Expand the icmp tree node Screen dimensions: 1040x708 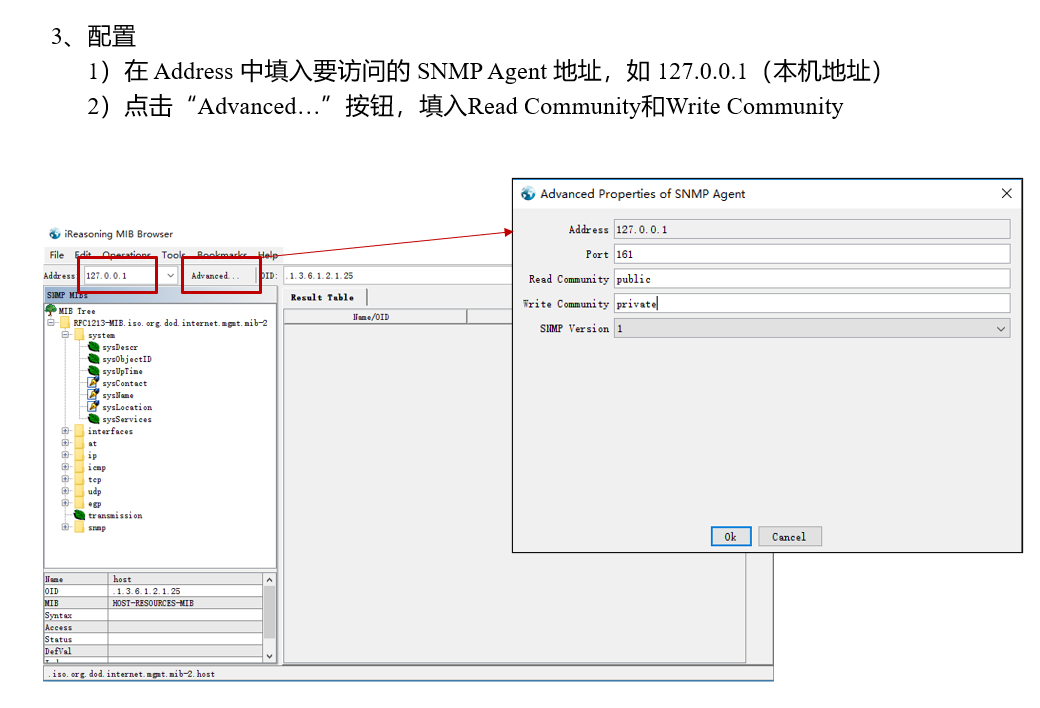[x=66, y=466]
